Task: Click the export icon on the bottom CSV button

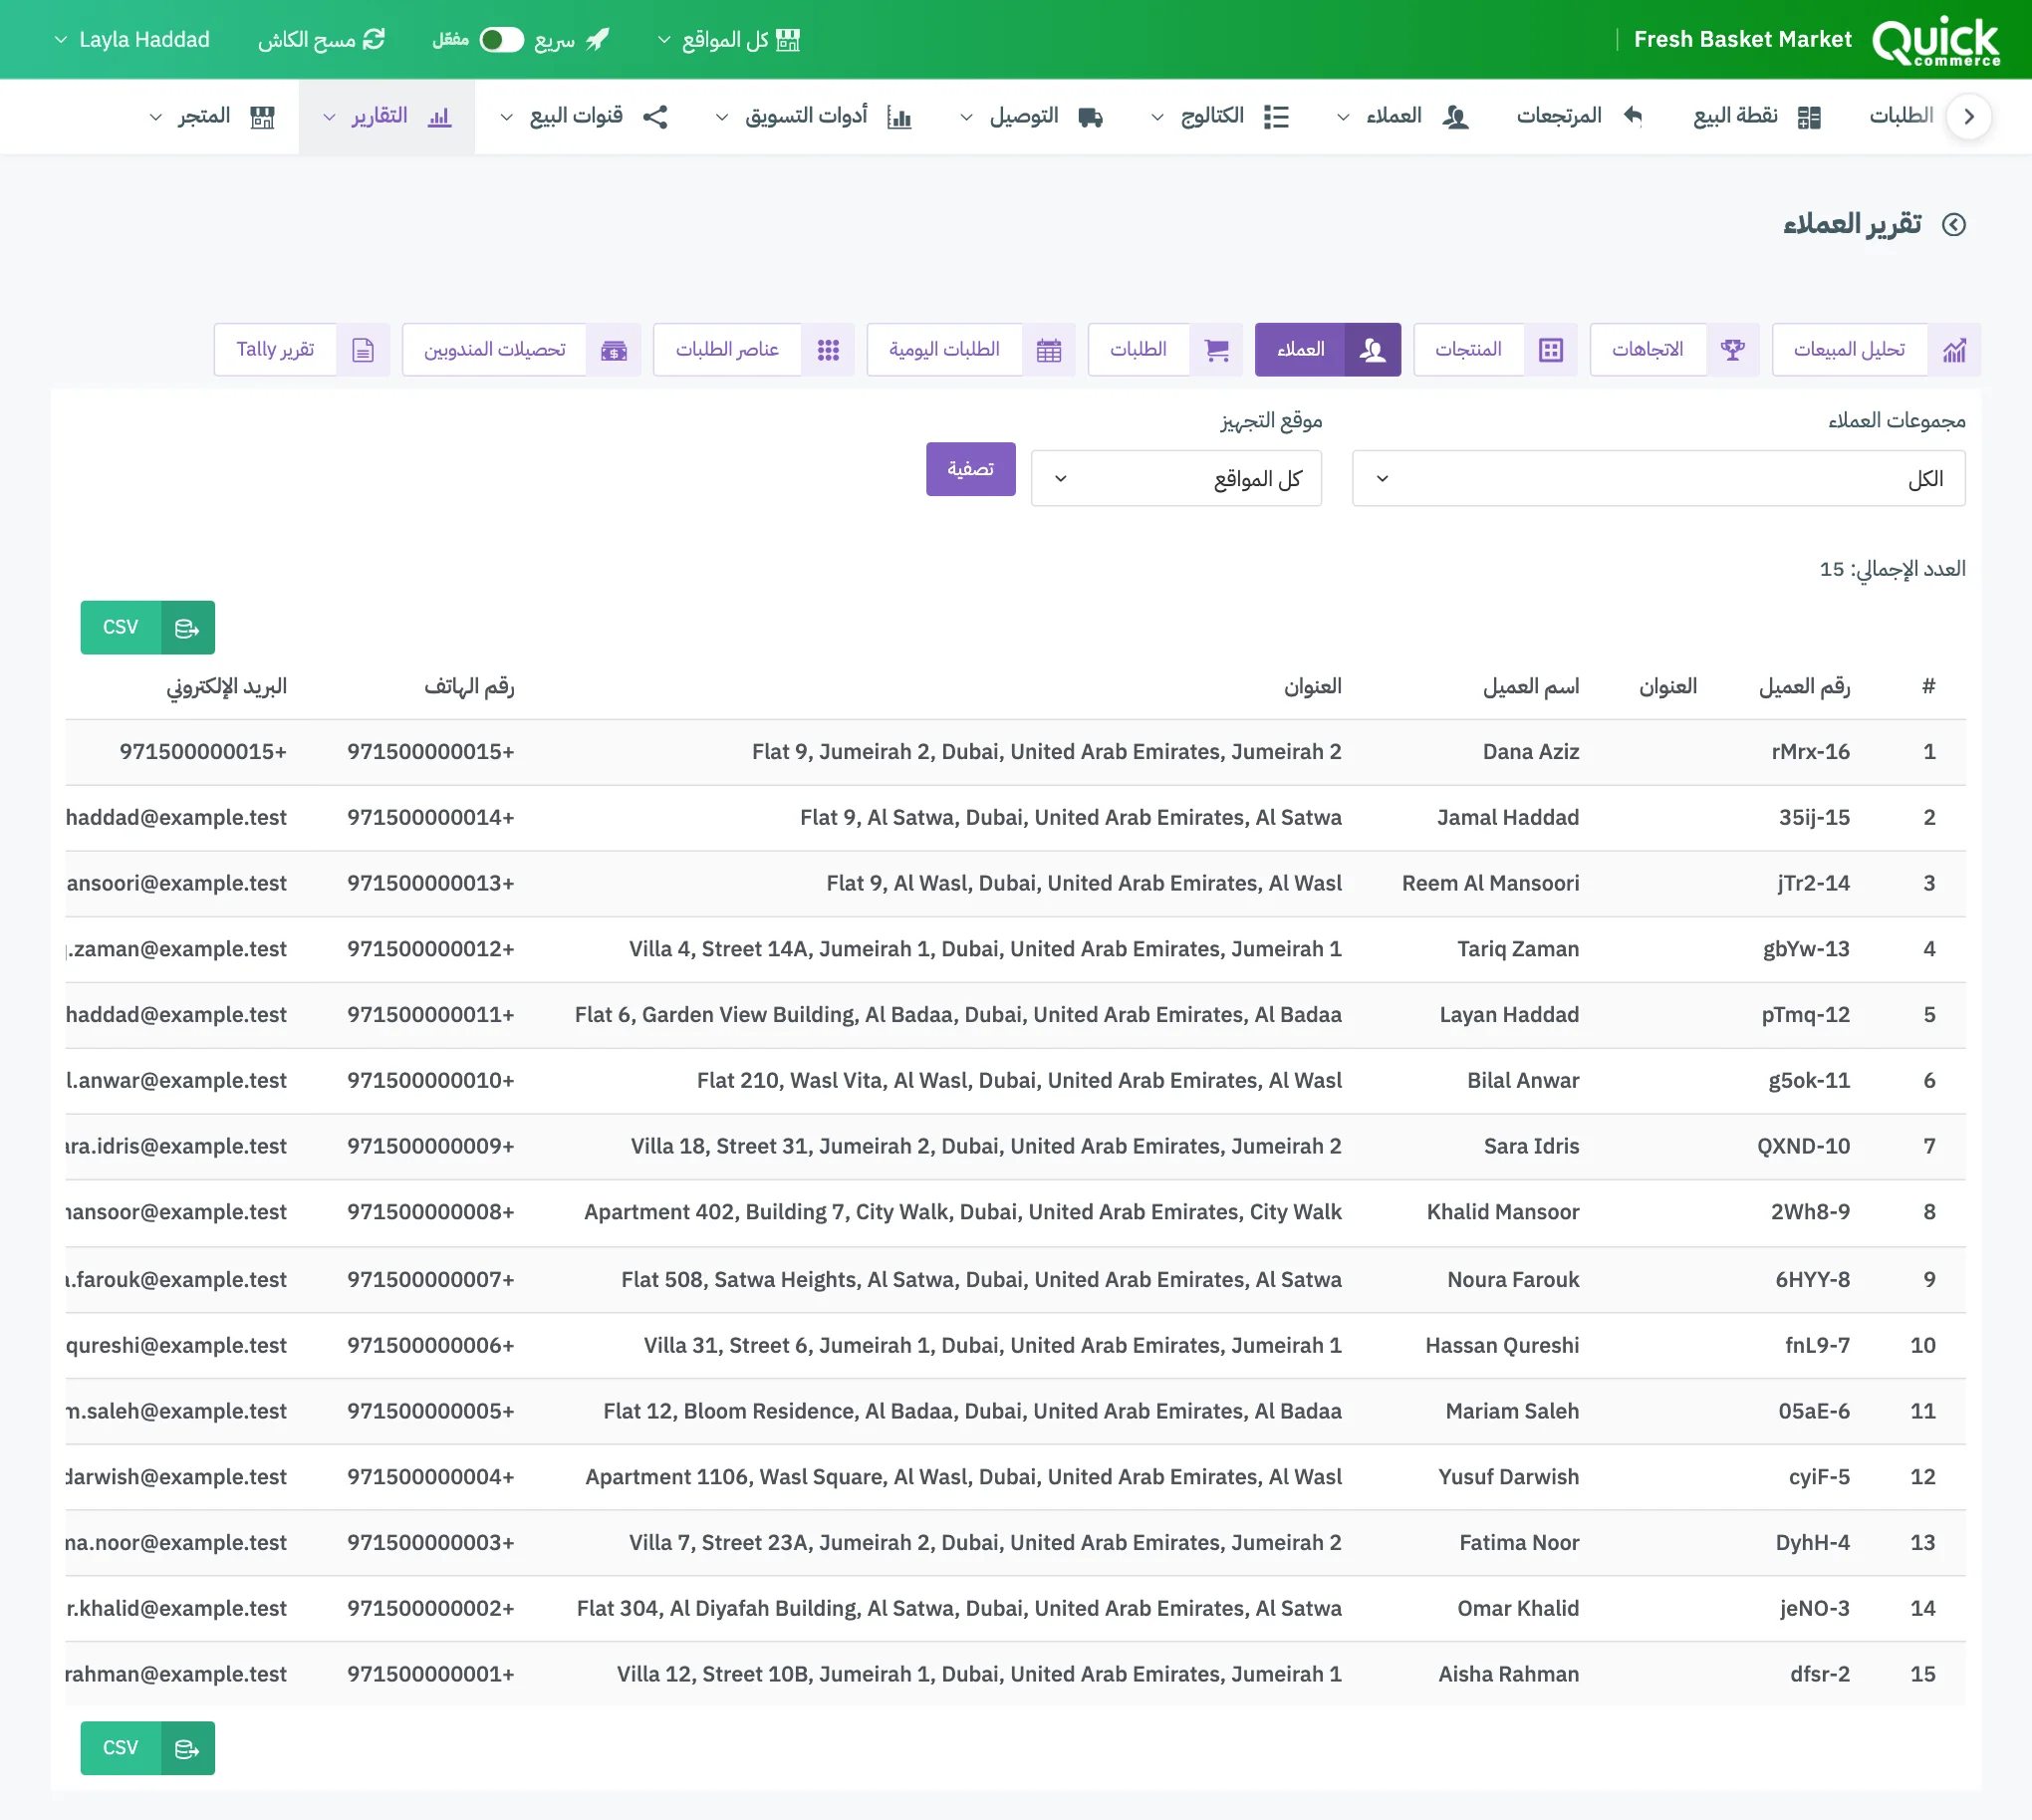Action: coord(187,1748)
